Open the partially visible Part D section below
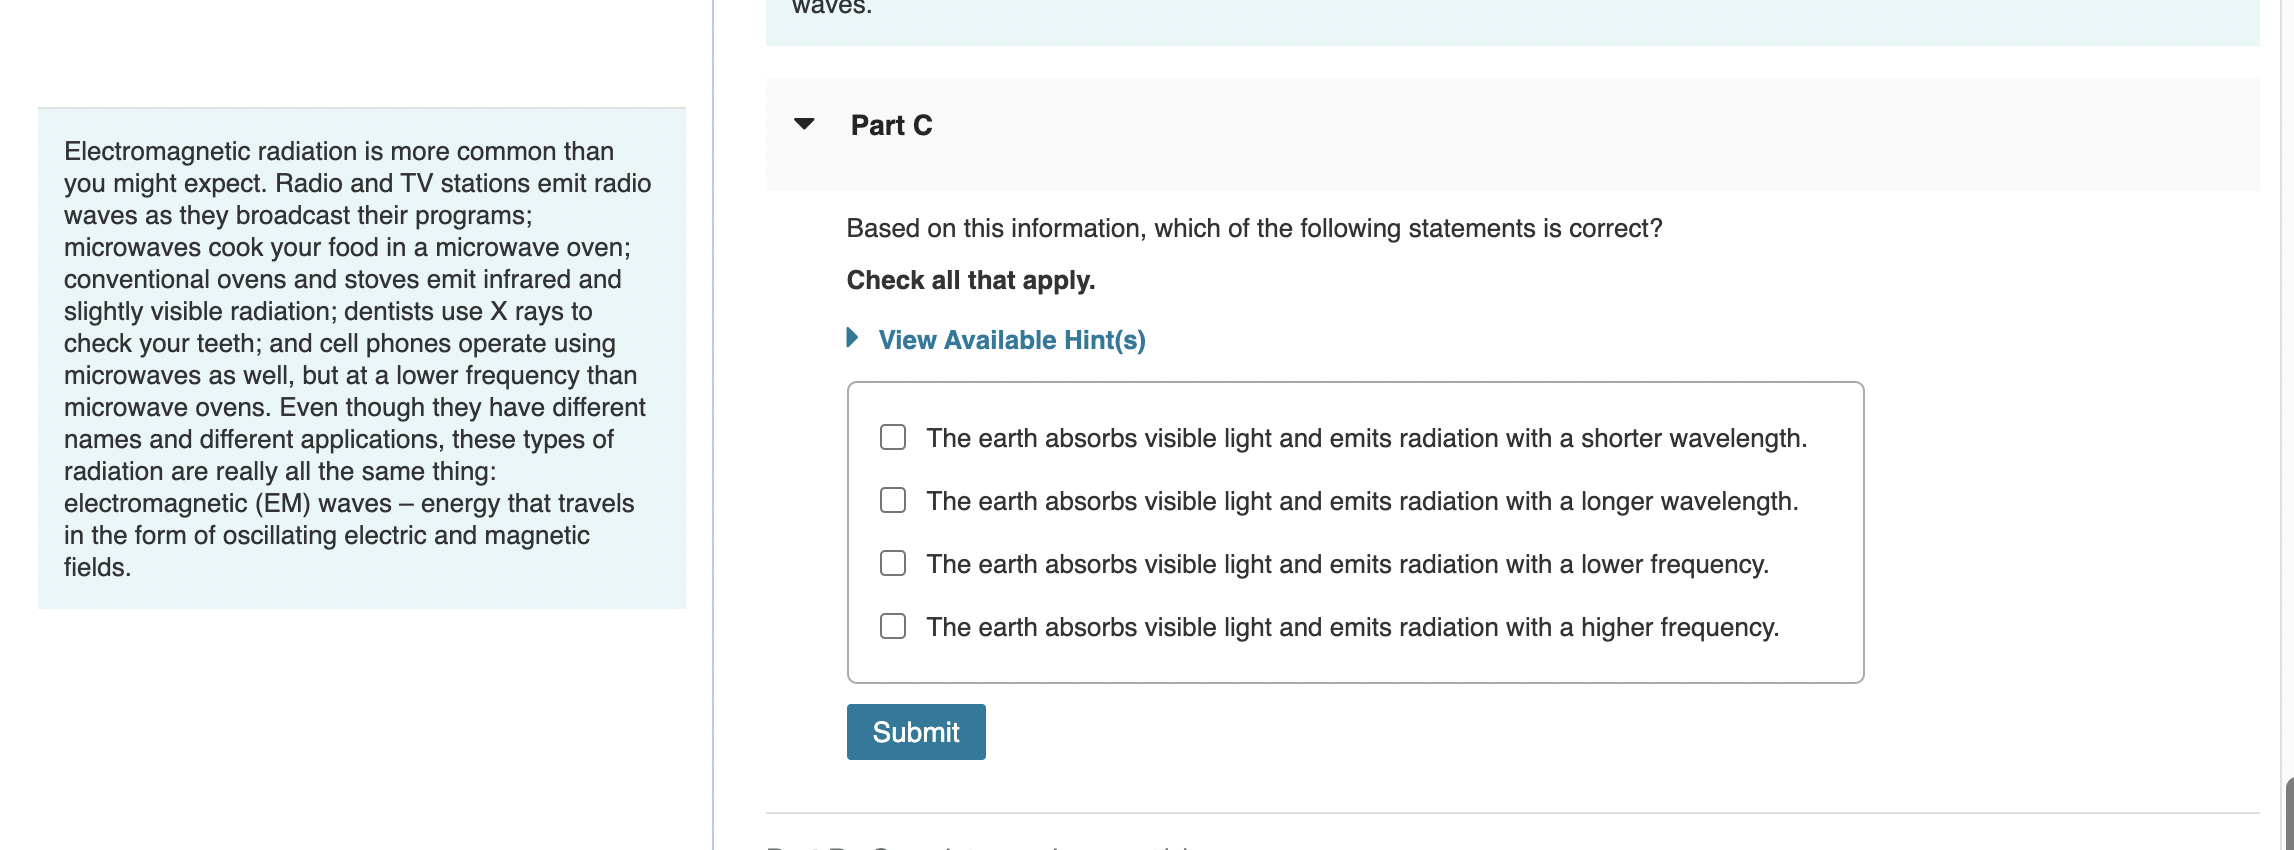2294x850 pixels. [x=980, y=846]
